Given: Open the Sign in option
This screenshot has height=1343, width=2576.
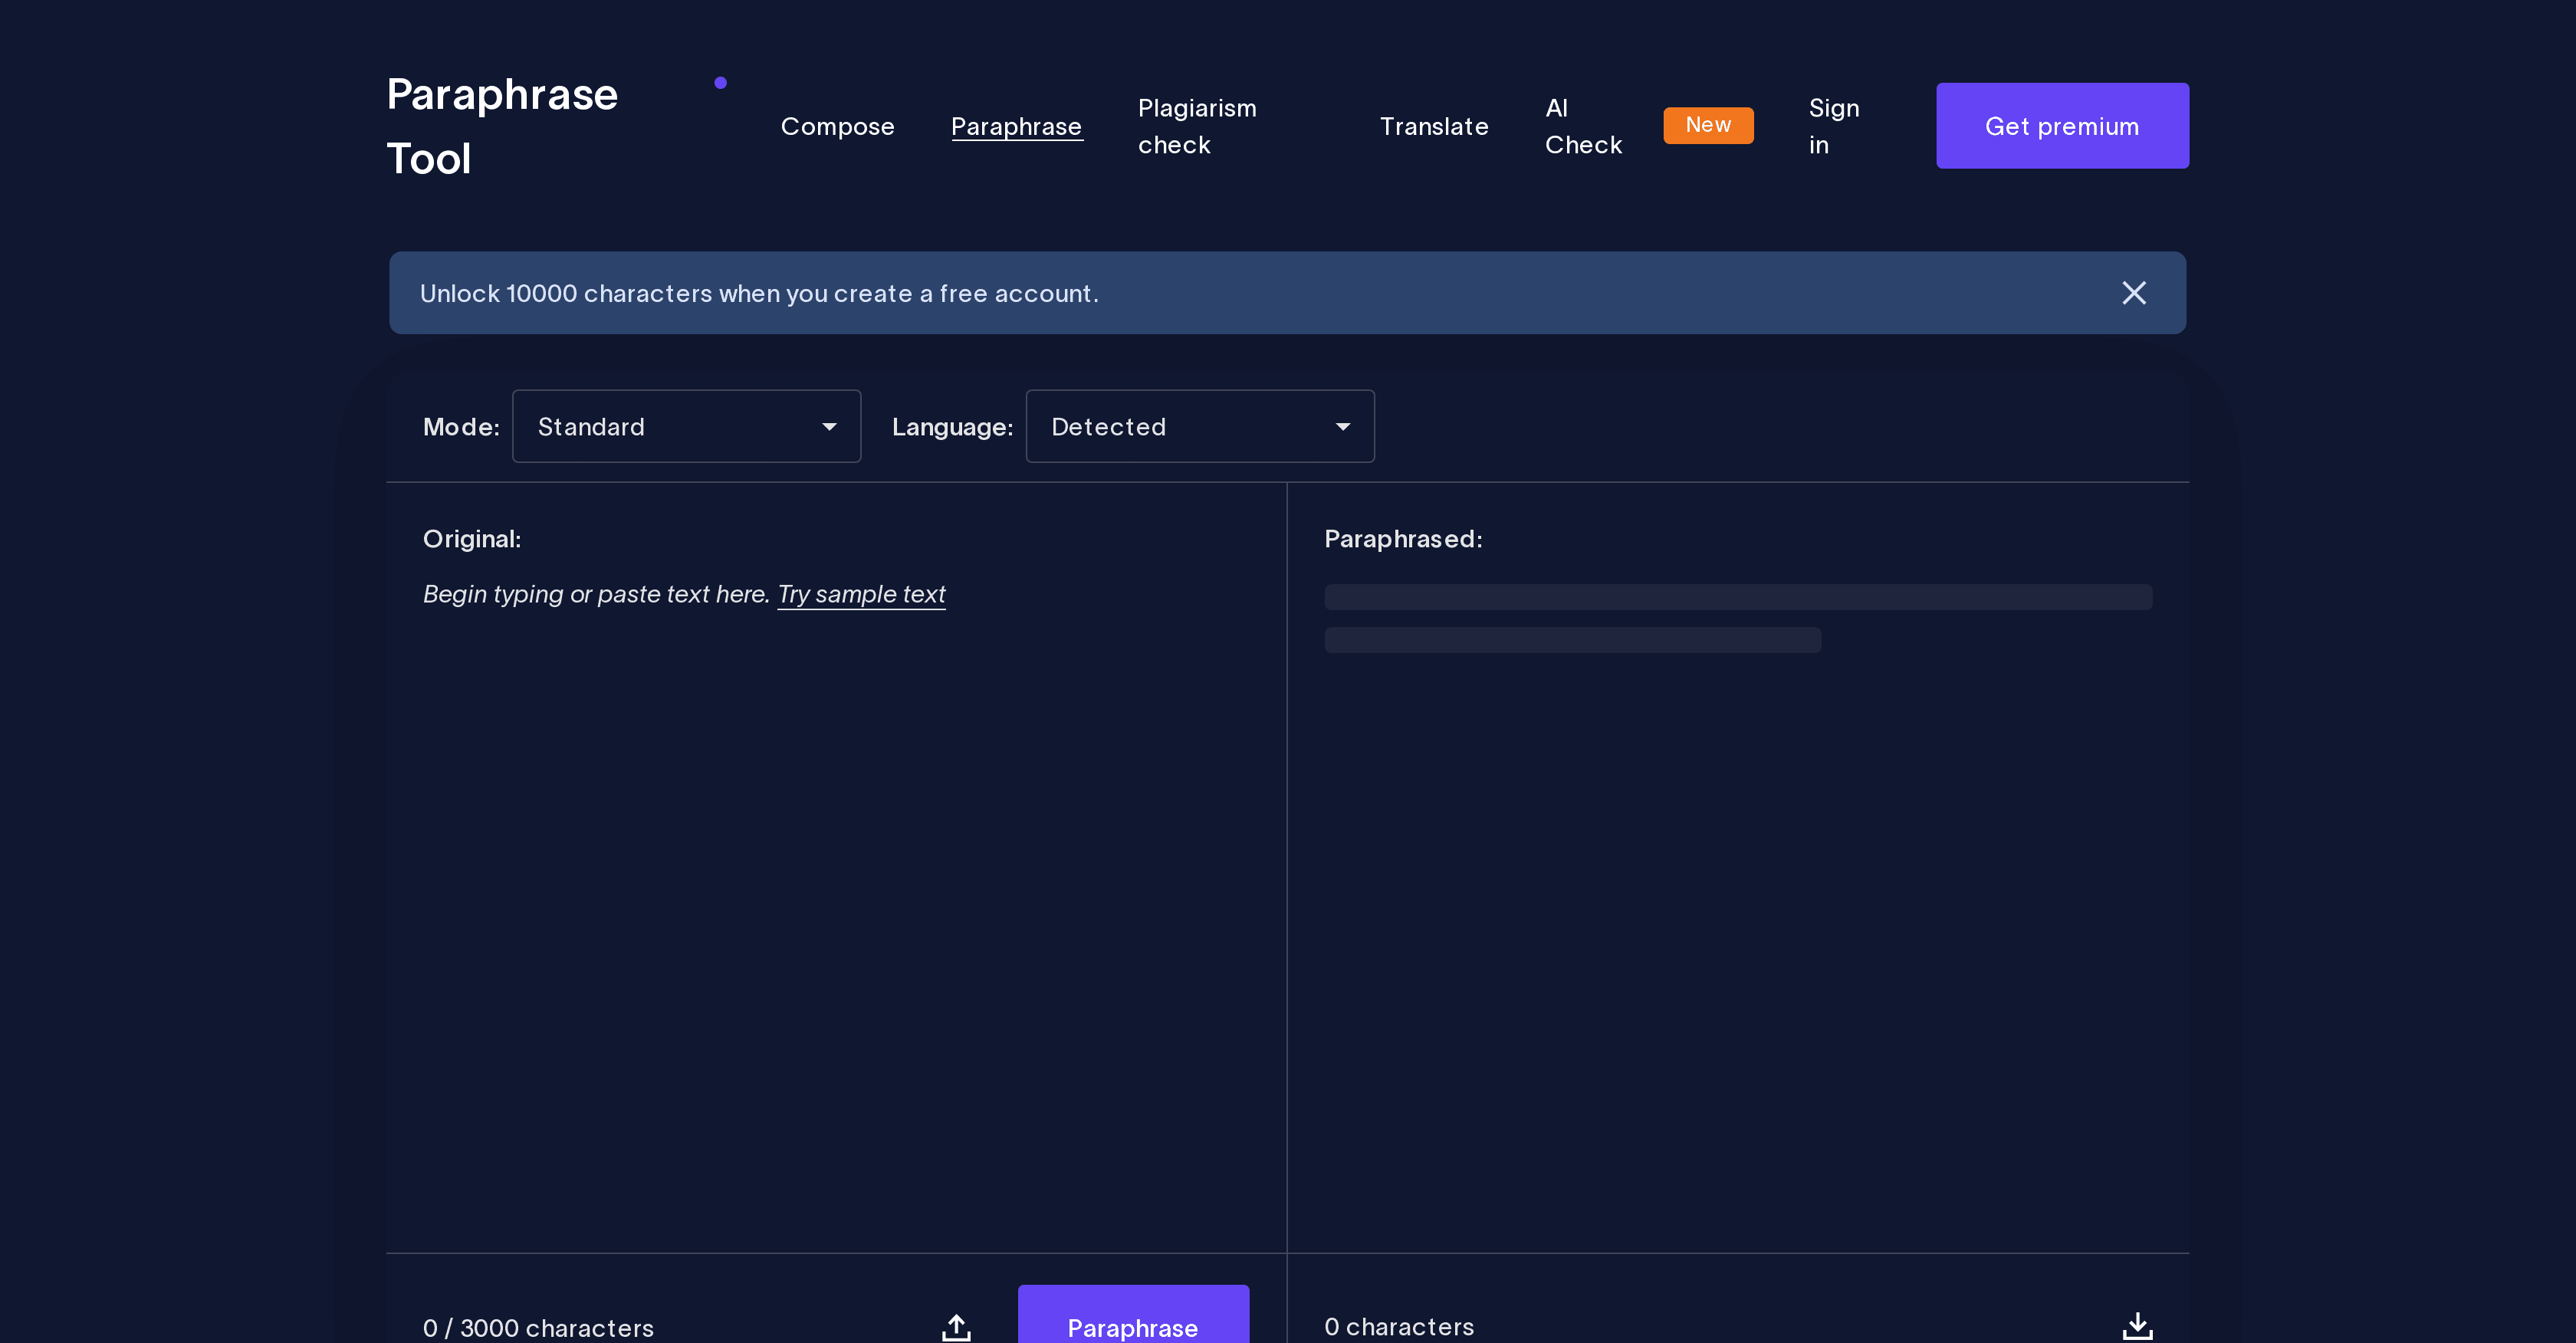Looking at the screenshot, I should click(1834, 126).
